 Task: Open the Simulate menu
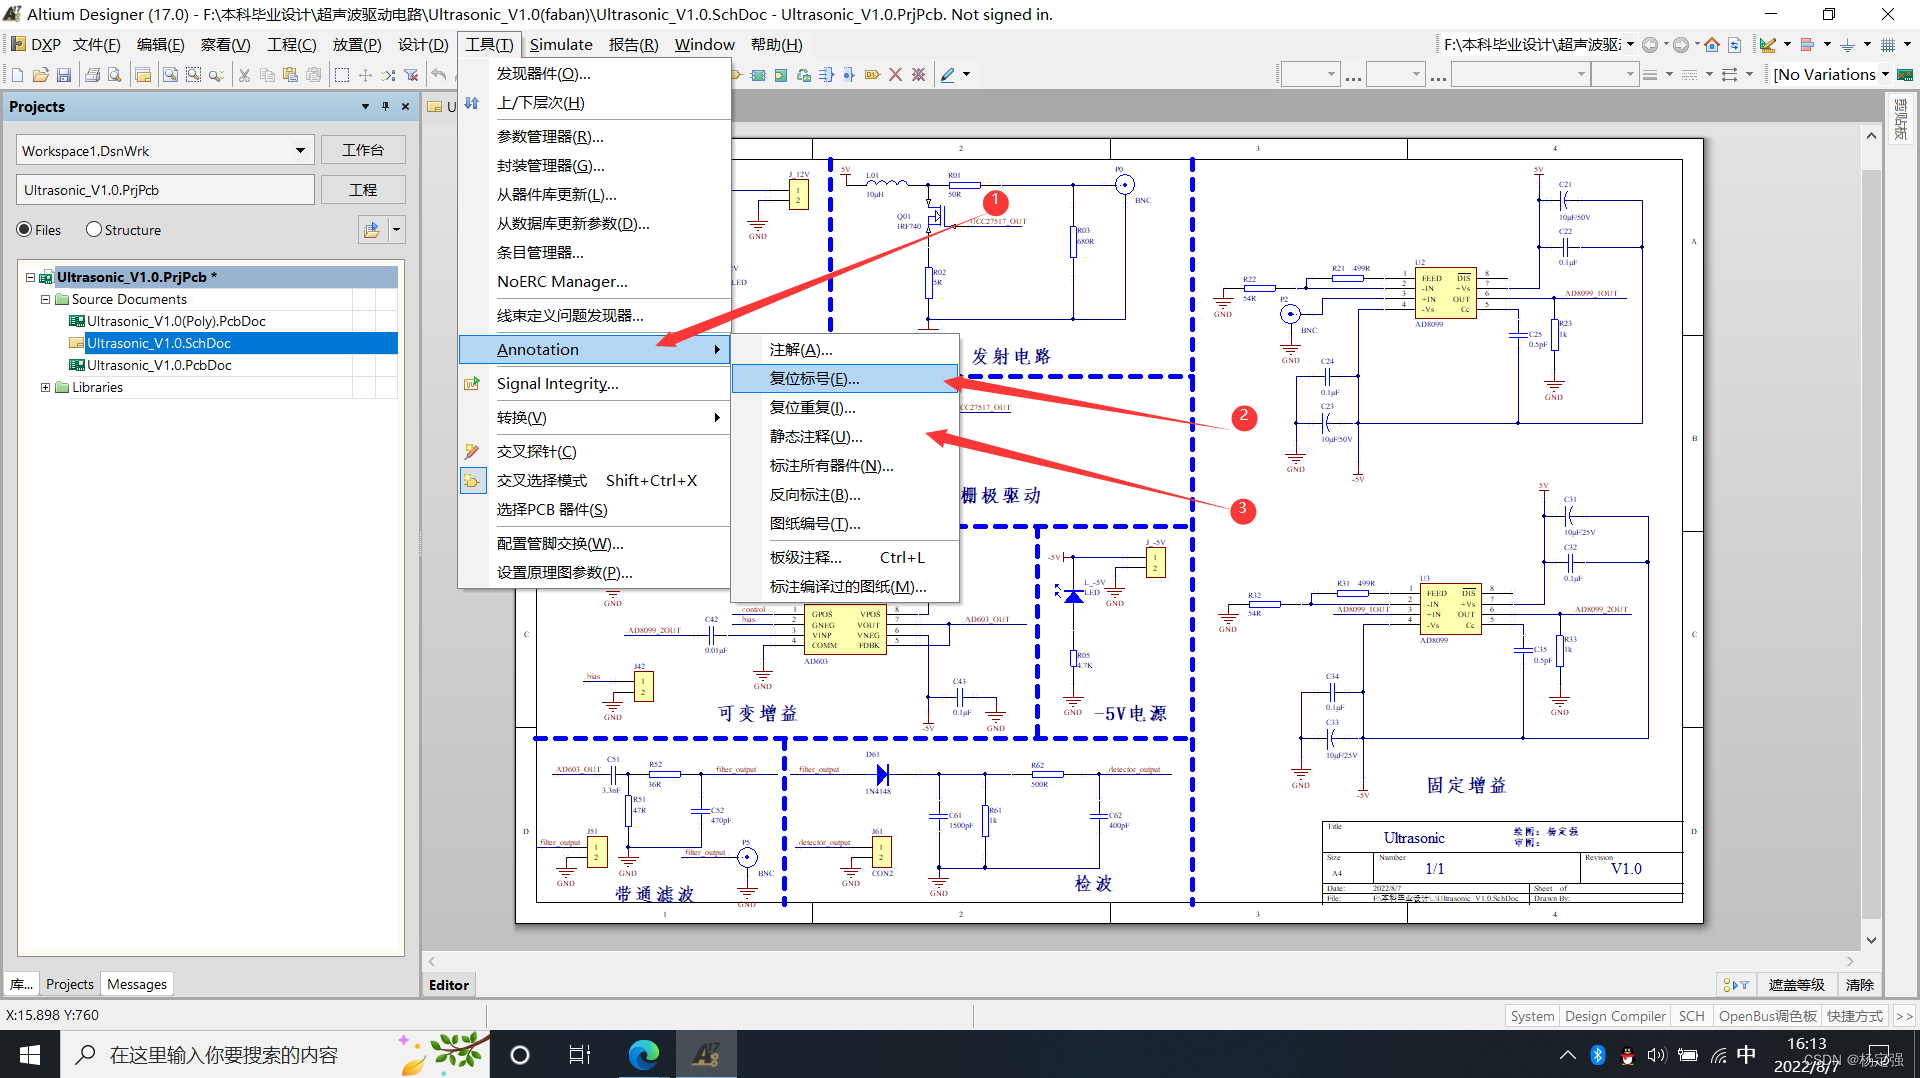[x=560, y=45]
